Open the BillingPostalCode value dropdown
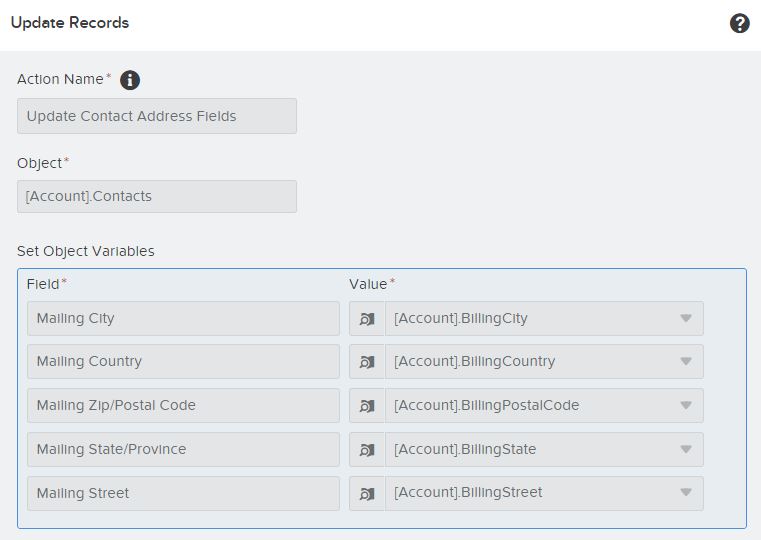The width and height of the screenshot is (761, 540). (x=686, y=406)
